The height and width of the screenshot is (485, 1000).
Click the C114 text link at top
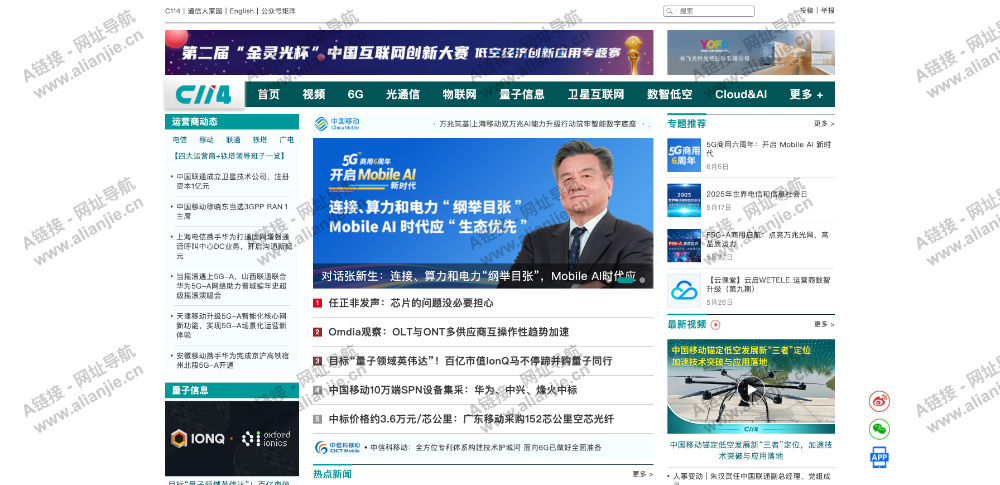(172, 11)
